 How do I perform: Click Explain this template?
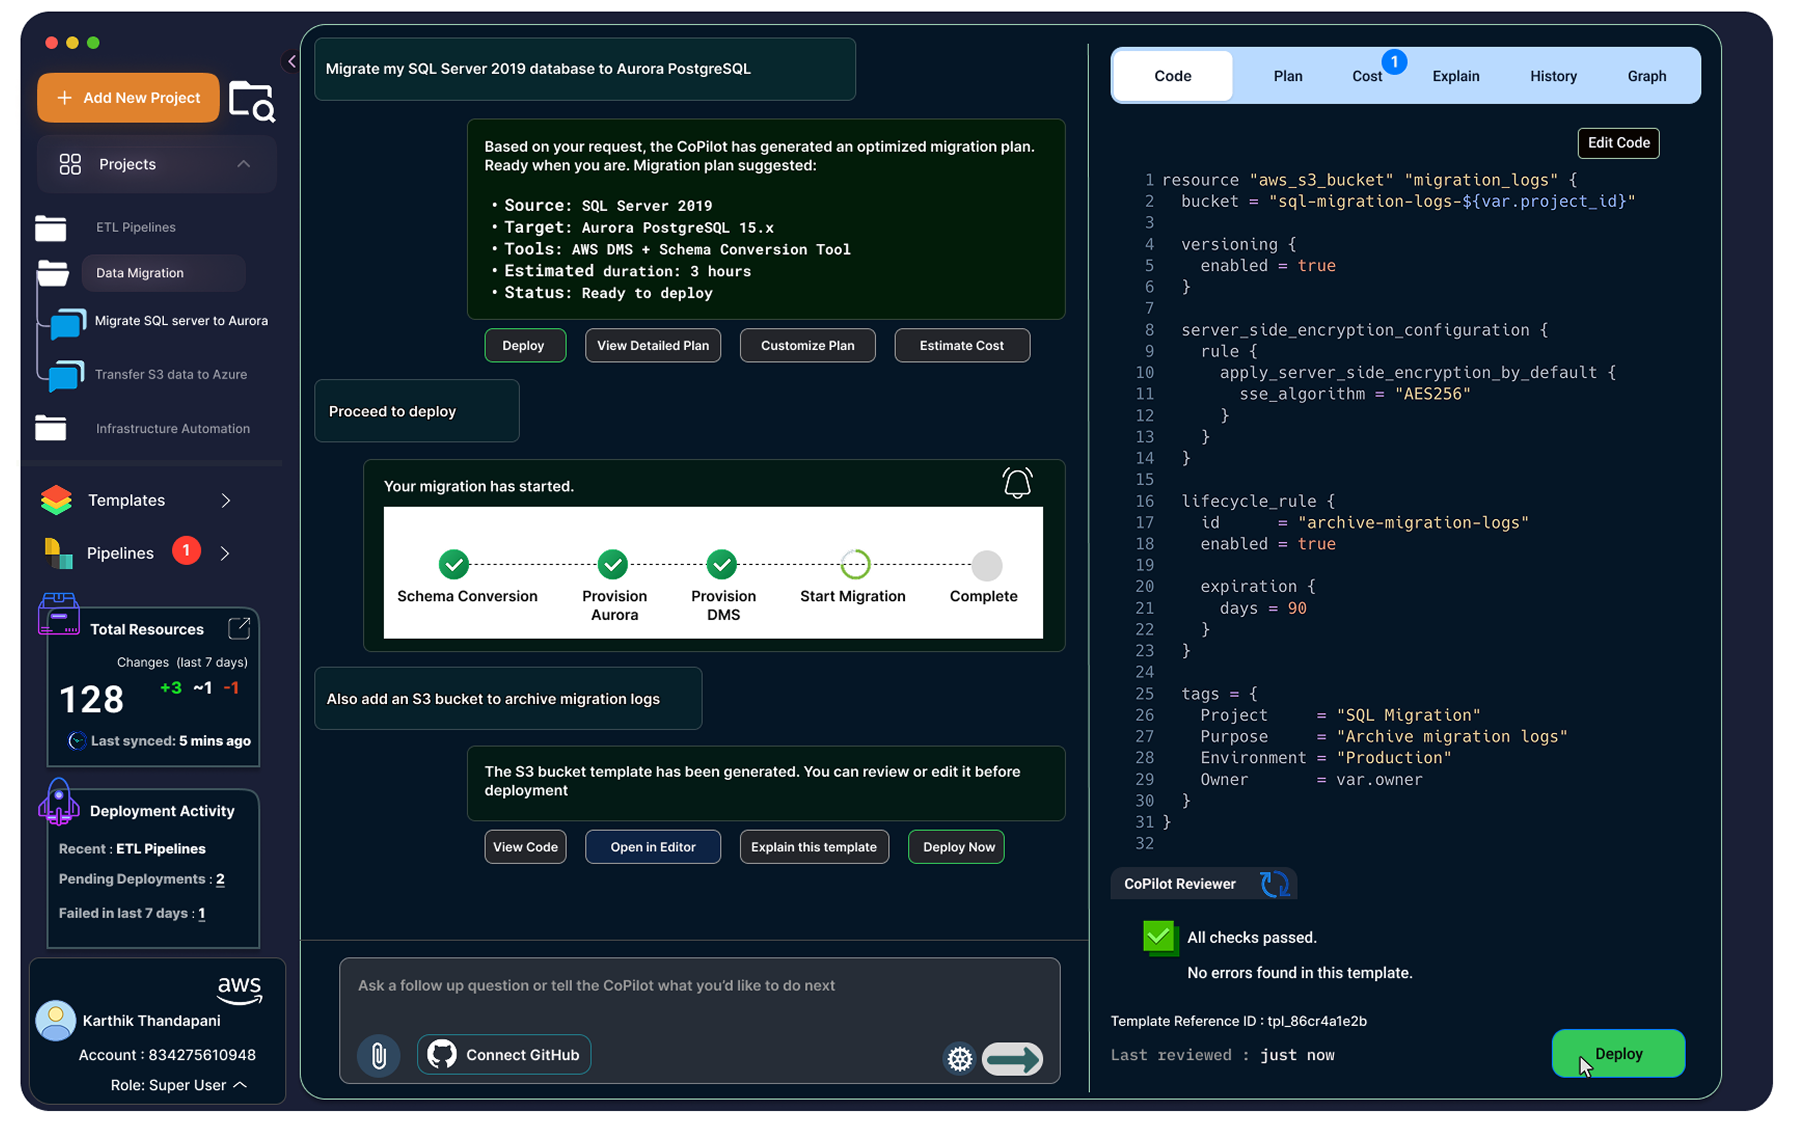pos(814,847)
